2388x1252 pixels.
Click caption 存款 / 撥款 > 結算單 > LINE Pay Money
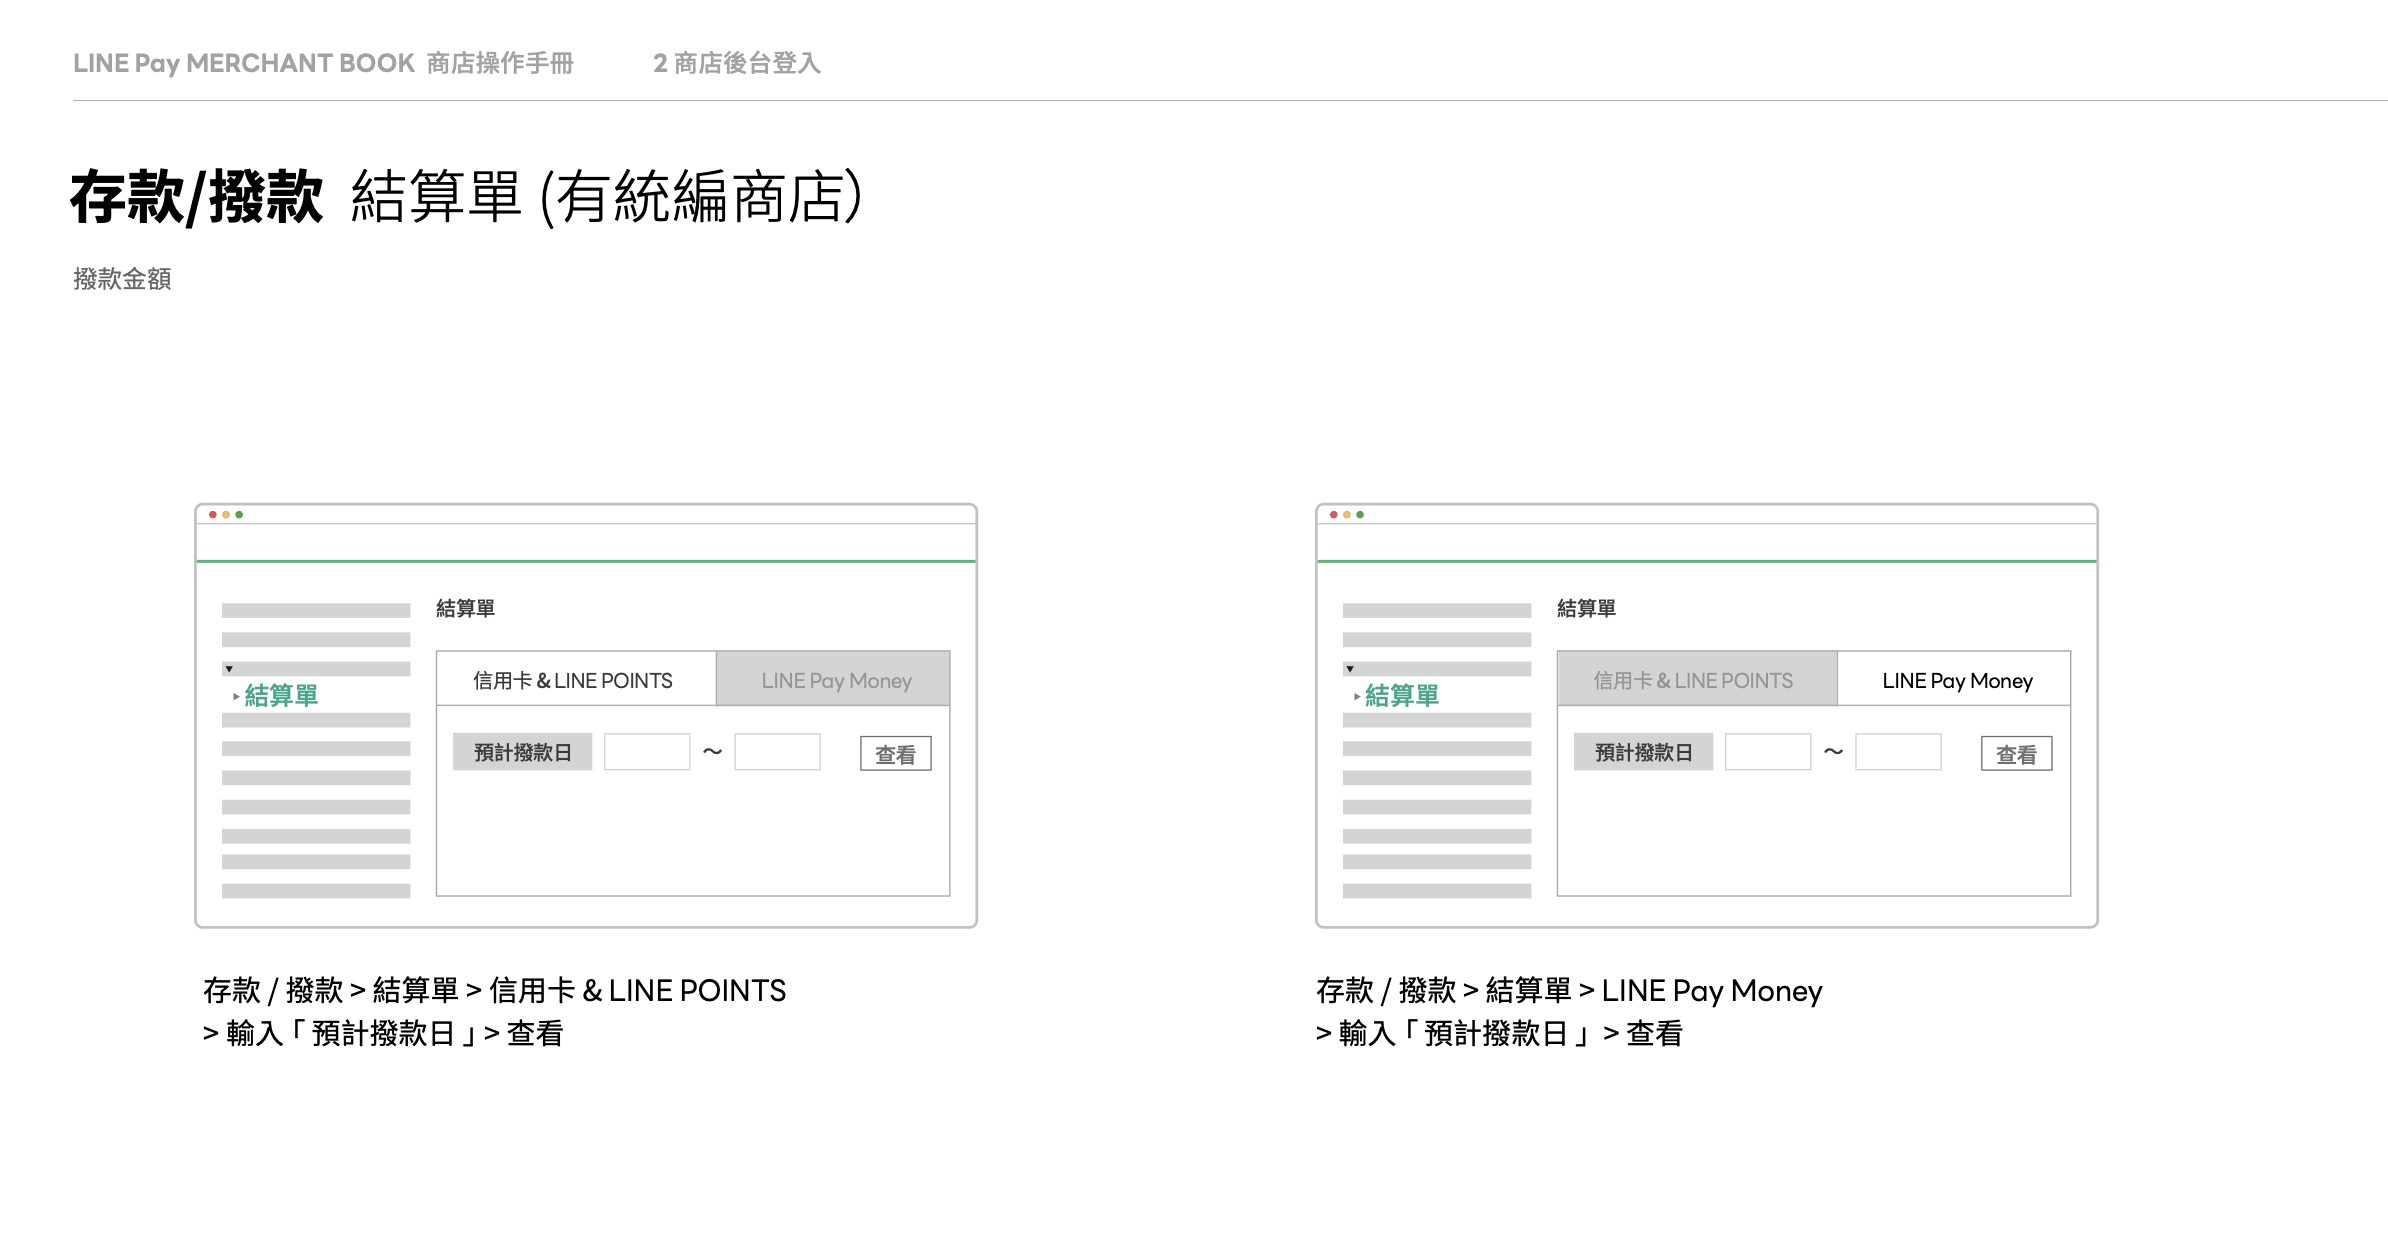click(x=1570, y=991)
